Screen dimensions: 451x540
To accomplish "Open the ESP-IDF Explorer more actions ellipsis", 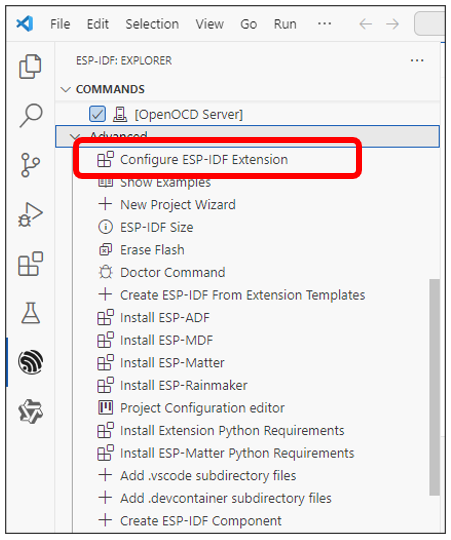I will pyautogui.click(x=417, y=61).
